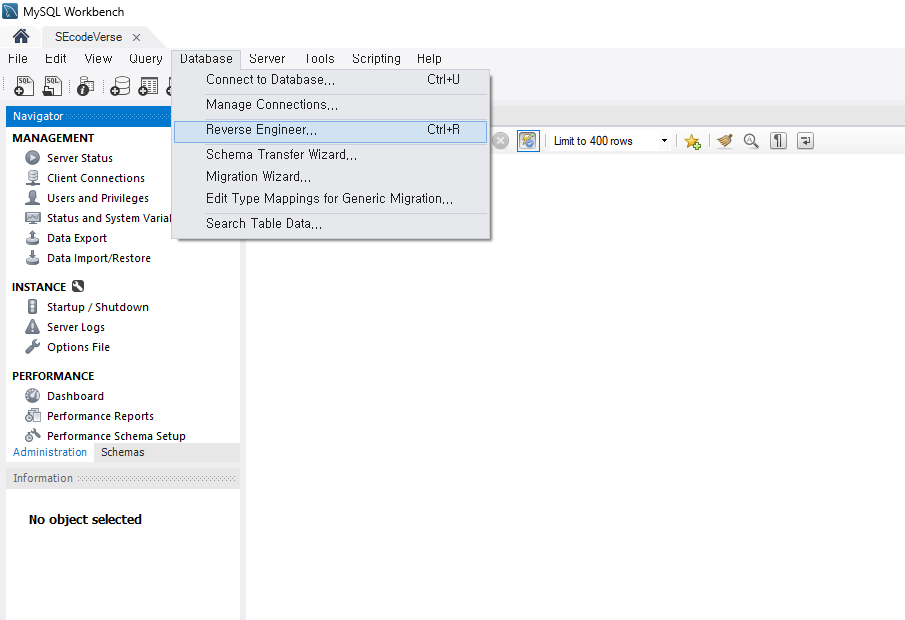Image resolution: width=905 pixels, height=620 pixels.
Task: Choose Connect to Database from menu
Action: [331, 80]
